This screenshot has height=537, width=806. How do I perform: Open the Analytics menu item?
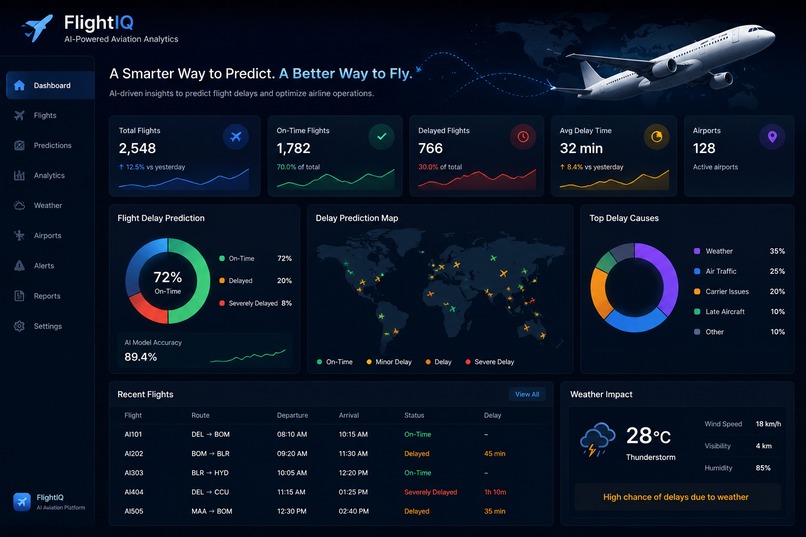[x=50, y=175]
